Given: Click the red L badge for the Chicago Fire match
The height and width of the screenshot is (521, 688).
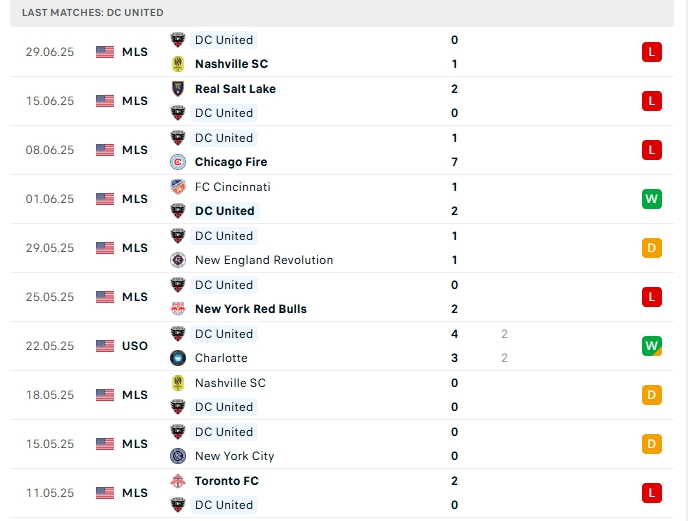Looking at the screenshot, I should [652, 150].
